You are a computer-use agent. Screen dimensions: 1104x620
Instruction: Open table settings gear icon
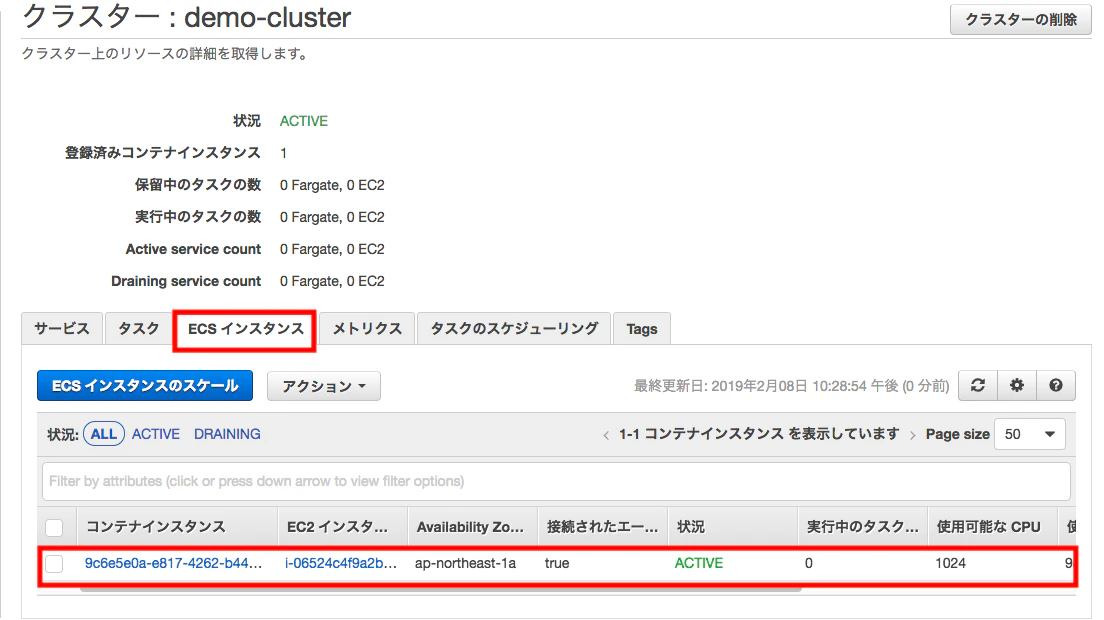pyautogui.click(x=1017, y=386)
